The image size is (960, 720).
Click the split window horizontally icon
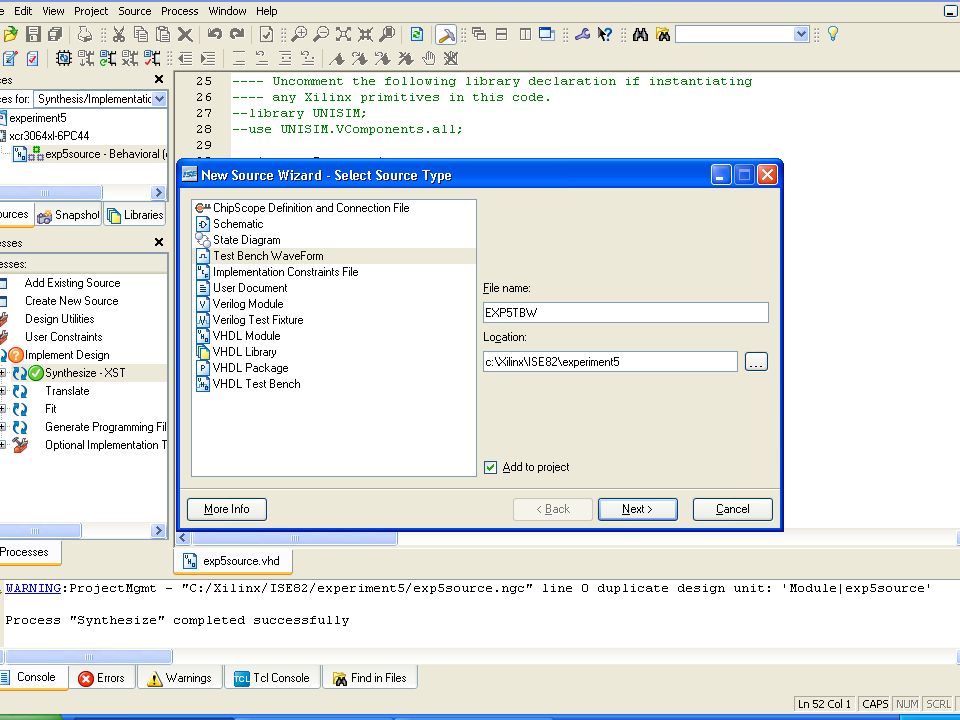coord(501,34)
